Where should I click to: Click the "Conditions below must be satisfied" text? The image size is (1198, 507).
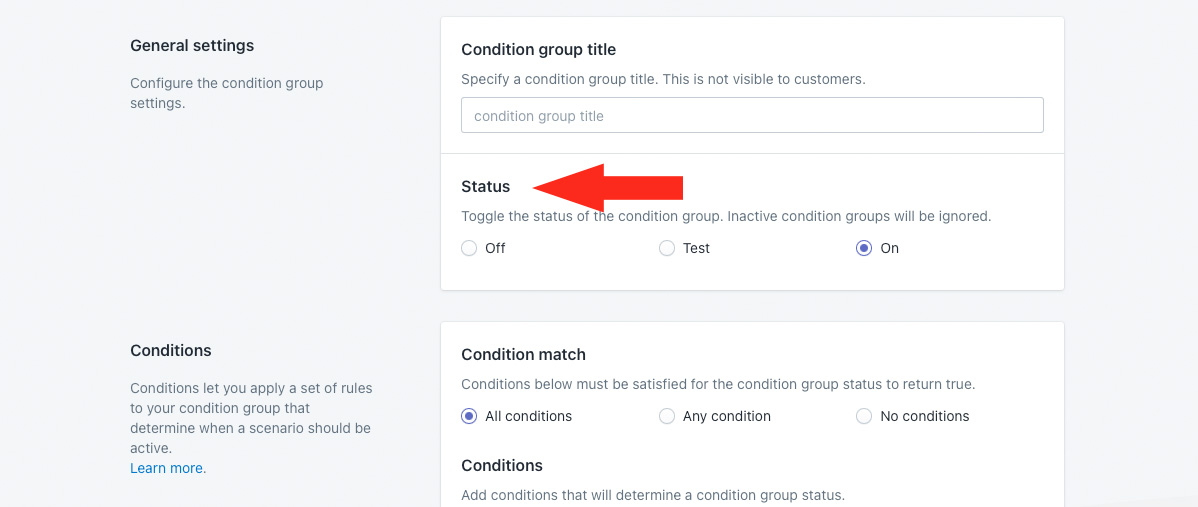[718, 384]
